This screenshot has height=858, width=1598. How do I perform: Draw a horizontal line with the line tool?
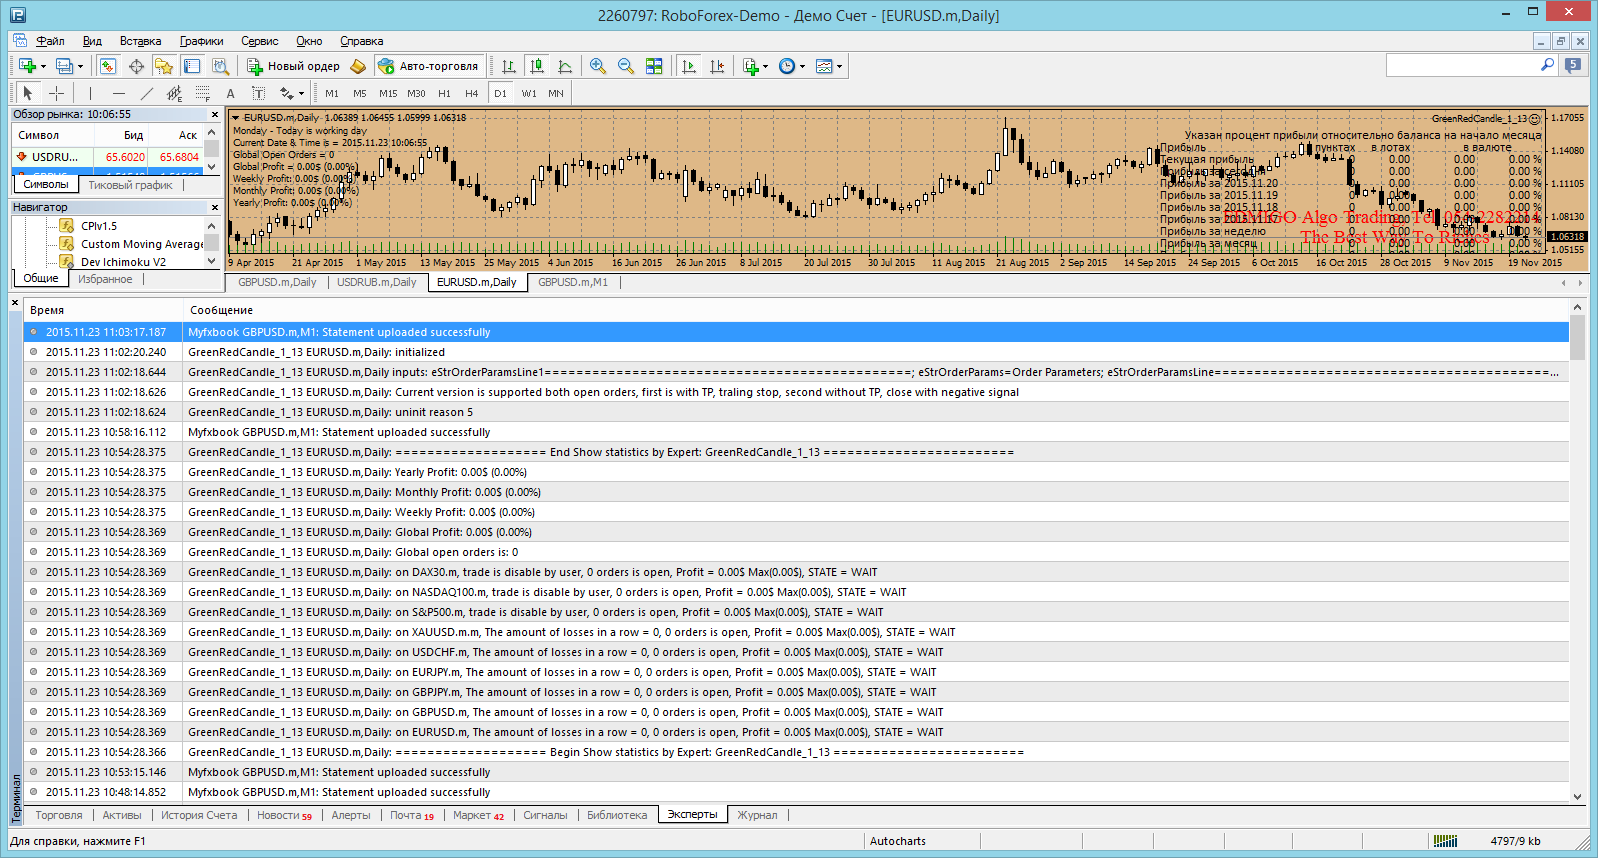pyautogui.click(x=119, y=93)
